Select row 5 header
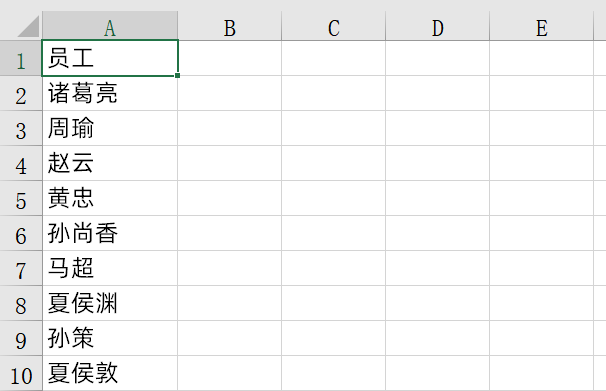This screenshot has height=391, width=606. 21,198
